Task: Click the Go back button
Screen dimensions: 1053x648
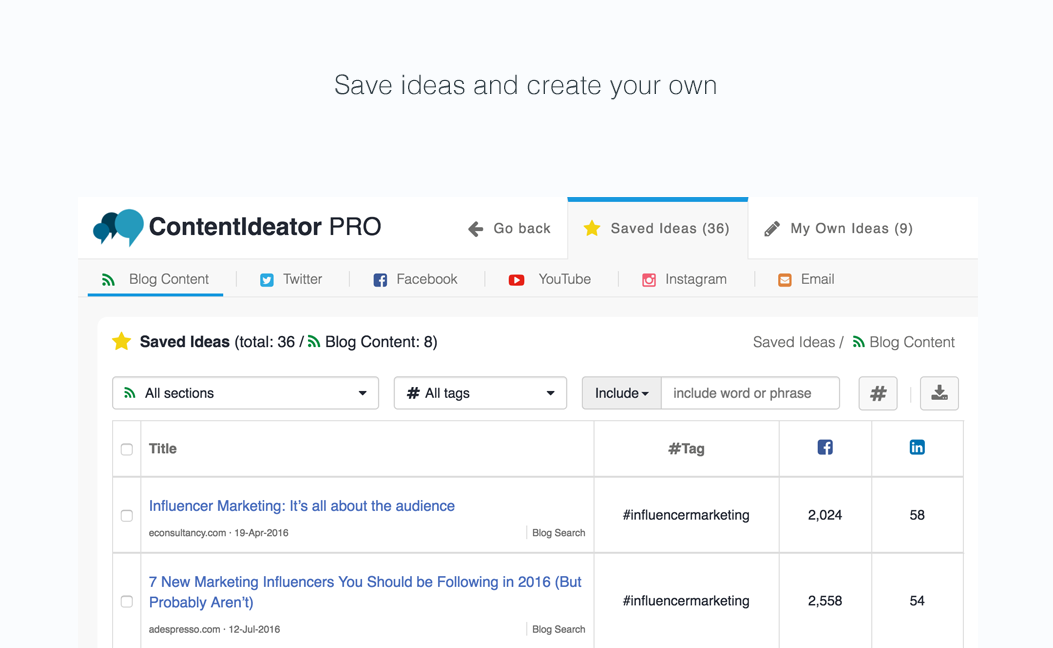Action: (508, 228)
